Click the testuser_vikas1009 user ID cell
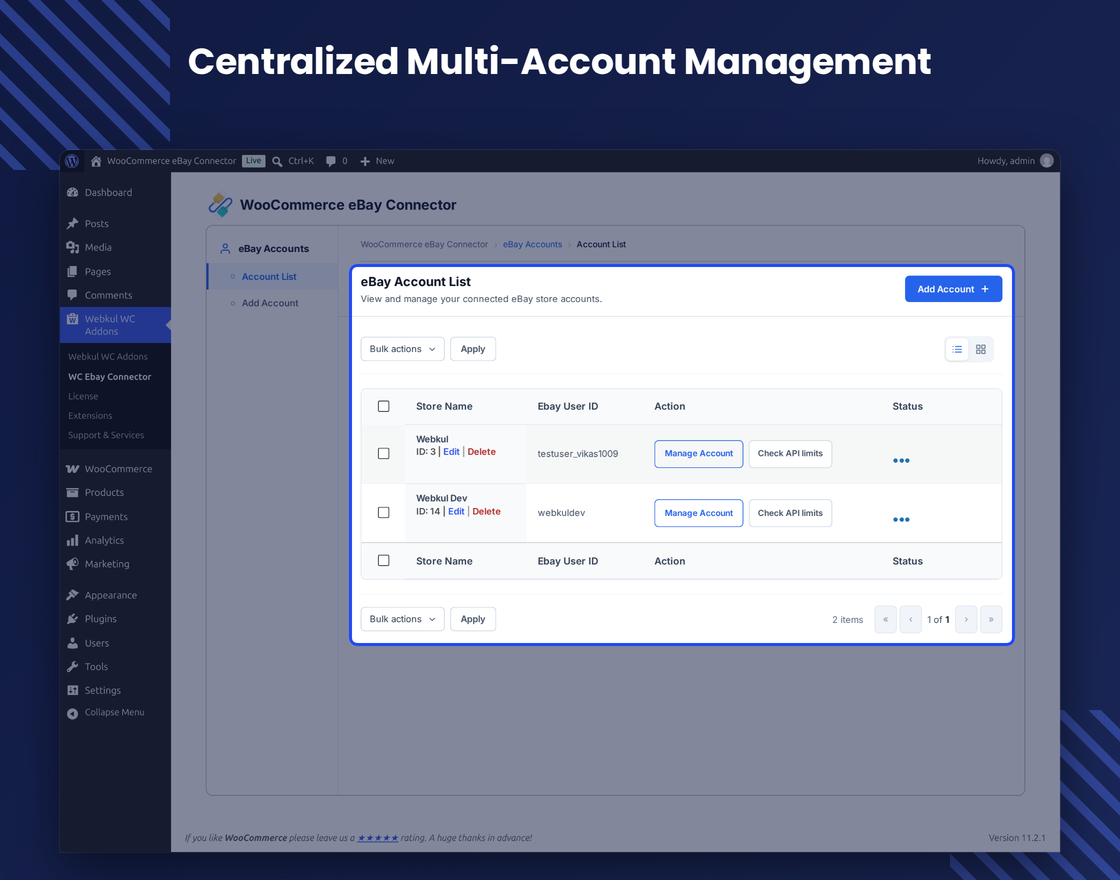The height and width of the screenshot is (880, 1120). pyautogui.click(x=578, y=454)
